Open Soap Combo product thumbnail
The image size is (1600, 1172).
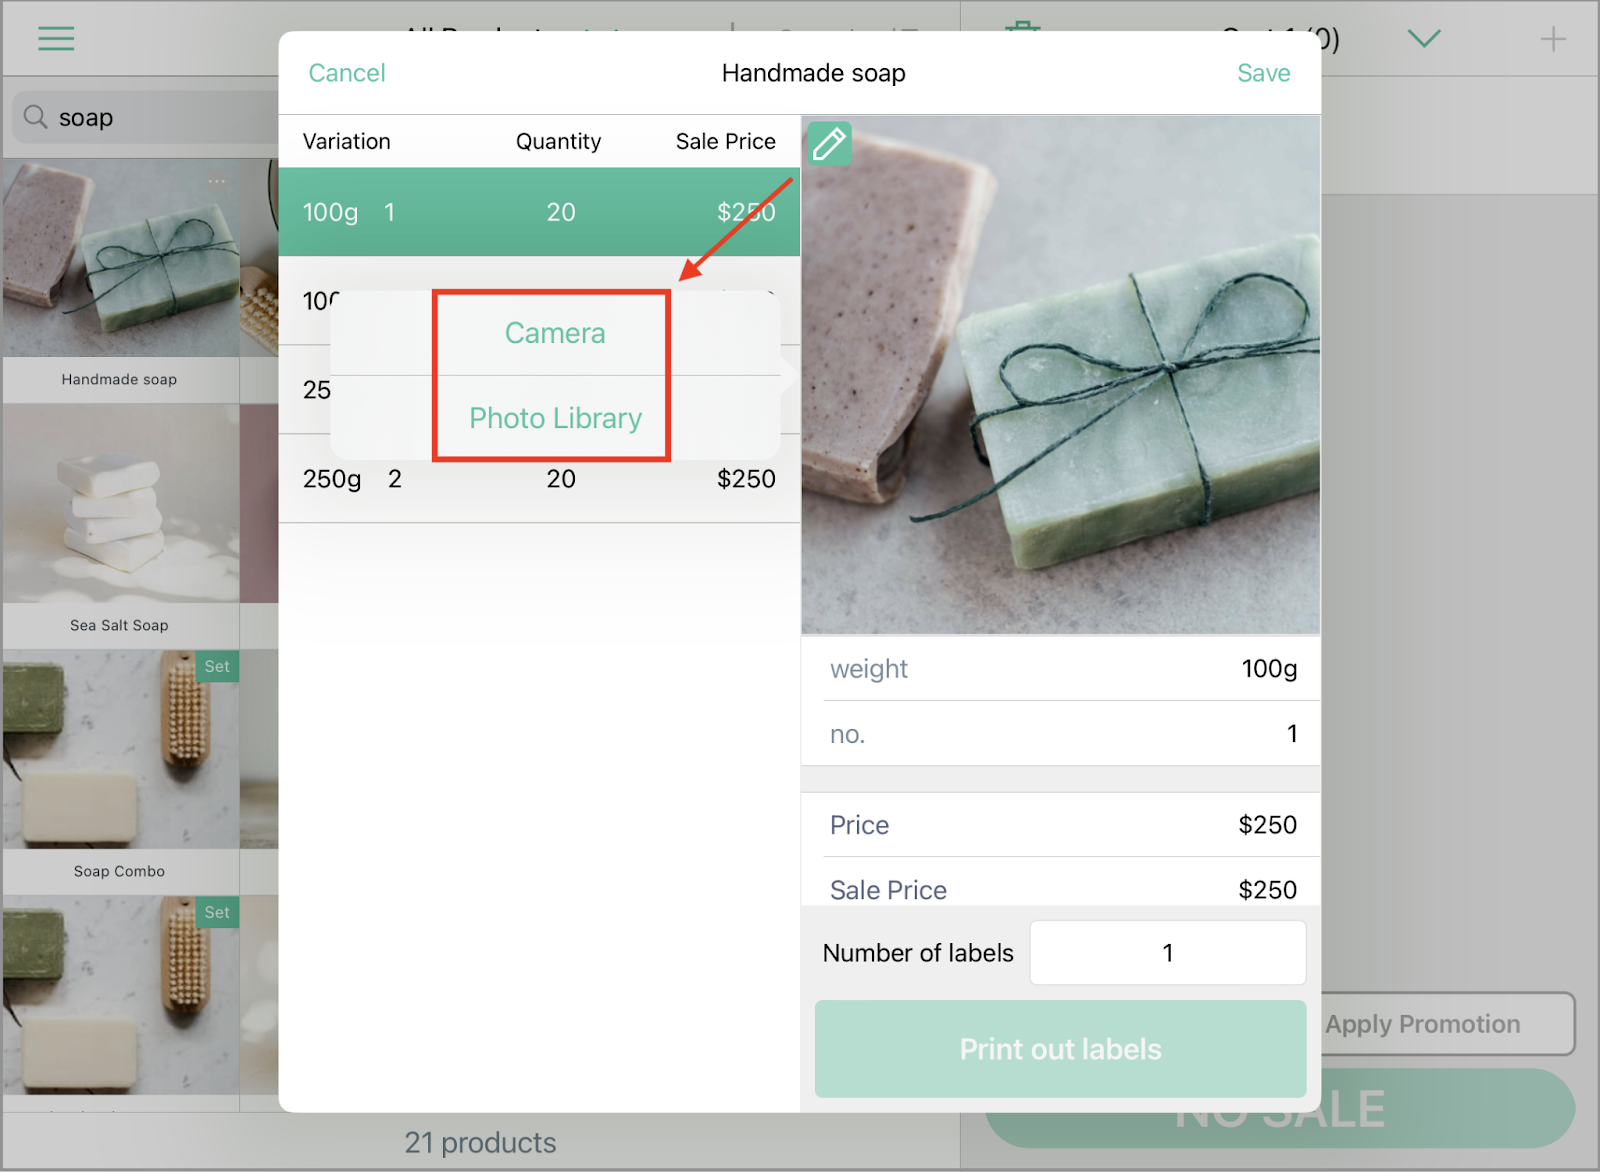pyautogui.click(x=120, y=750)
